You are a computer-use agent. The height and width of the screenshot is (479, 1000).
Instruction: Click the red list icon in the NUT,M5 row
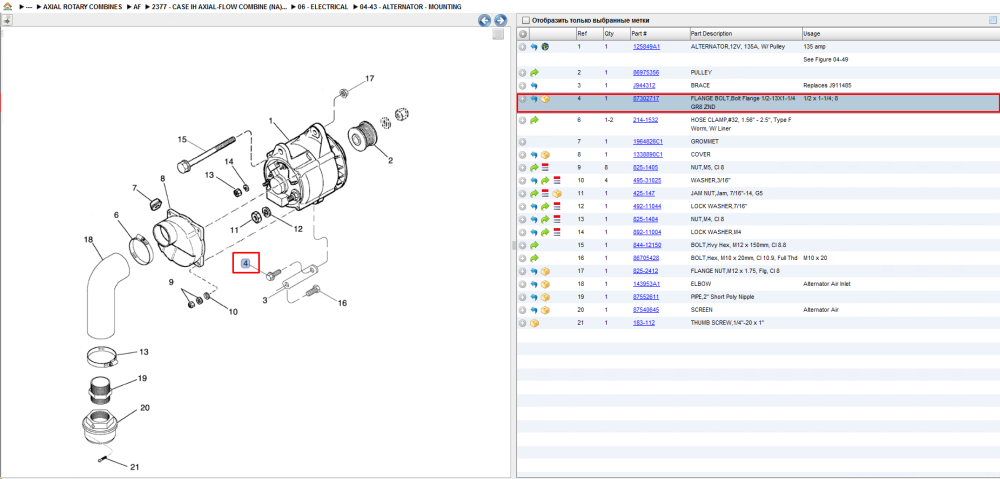(x=545, y=167)
